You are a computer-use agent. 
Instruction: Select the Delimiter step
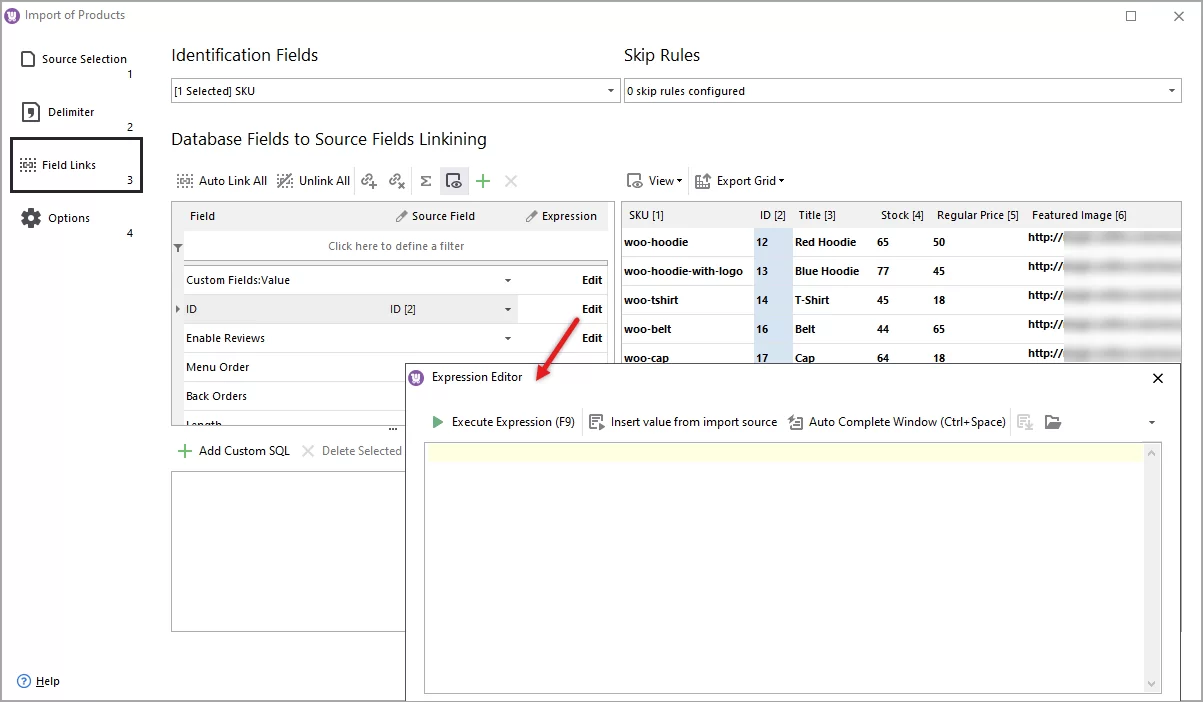point(72,111)
